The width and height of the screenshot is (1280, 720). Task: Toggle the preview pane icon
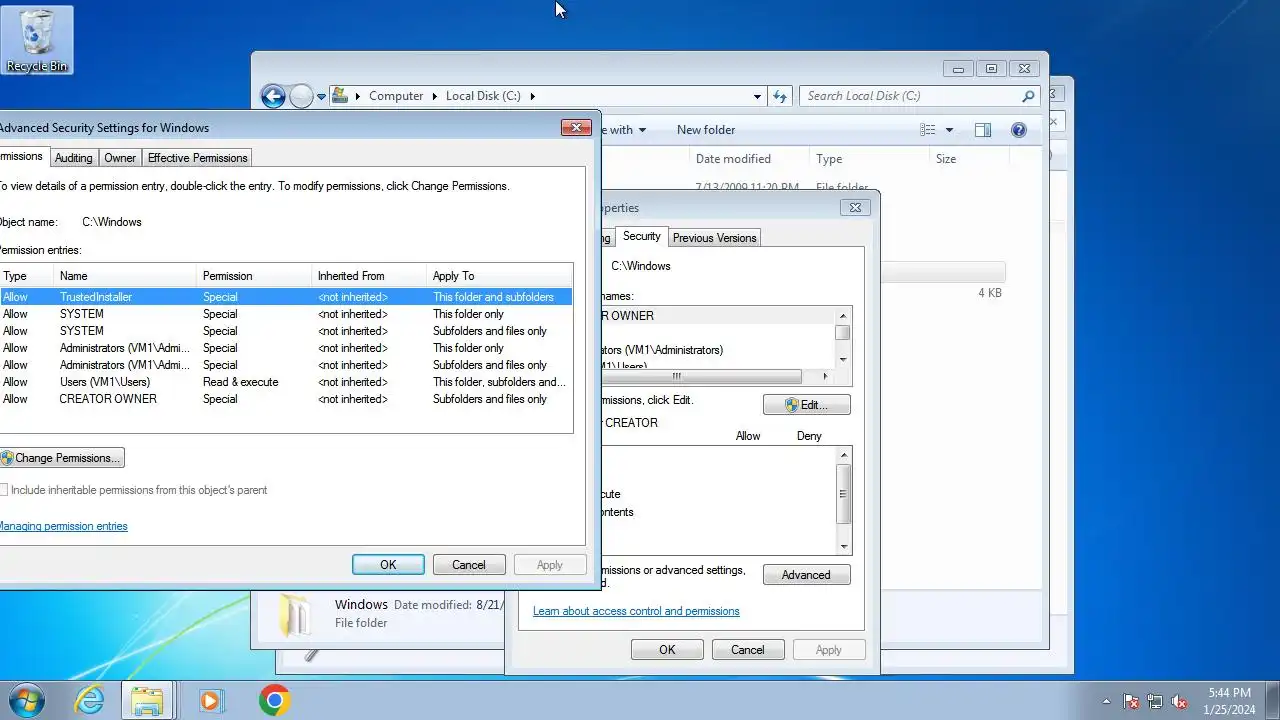click(x=982, y=130)
